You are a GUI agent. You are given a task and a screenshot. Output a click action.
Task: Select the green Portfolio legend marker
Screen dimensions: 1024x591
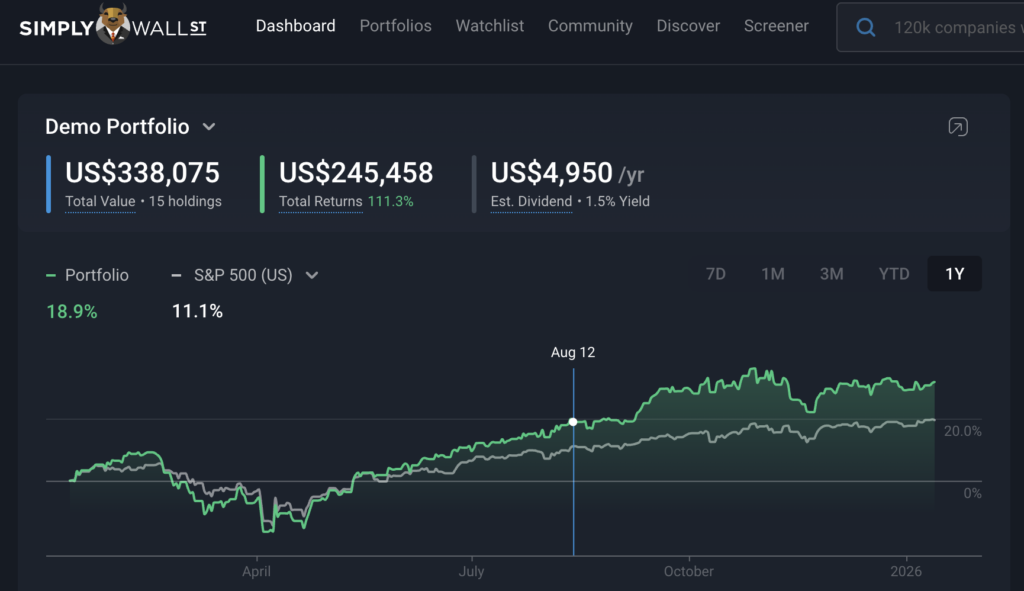(51, 274)
